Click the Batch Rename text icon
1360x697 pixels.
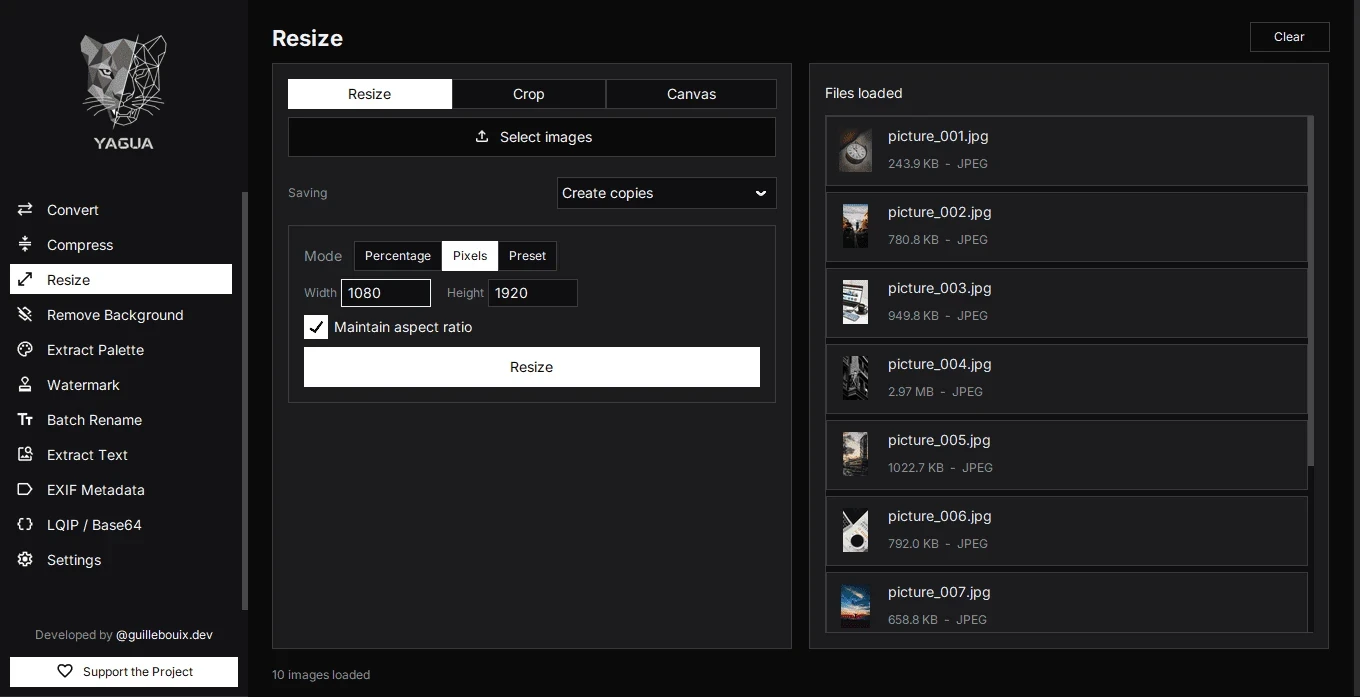coord(25,420)
